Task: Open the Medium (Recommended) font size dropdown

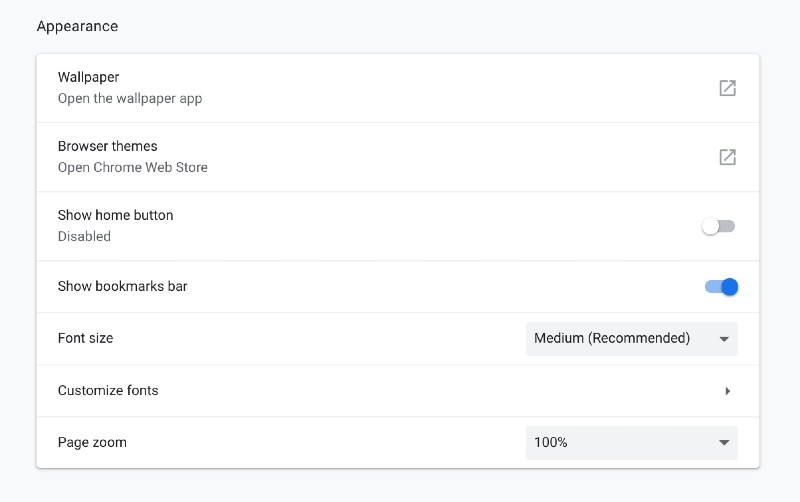Action: pyautogui.click(x=632, y=339)
